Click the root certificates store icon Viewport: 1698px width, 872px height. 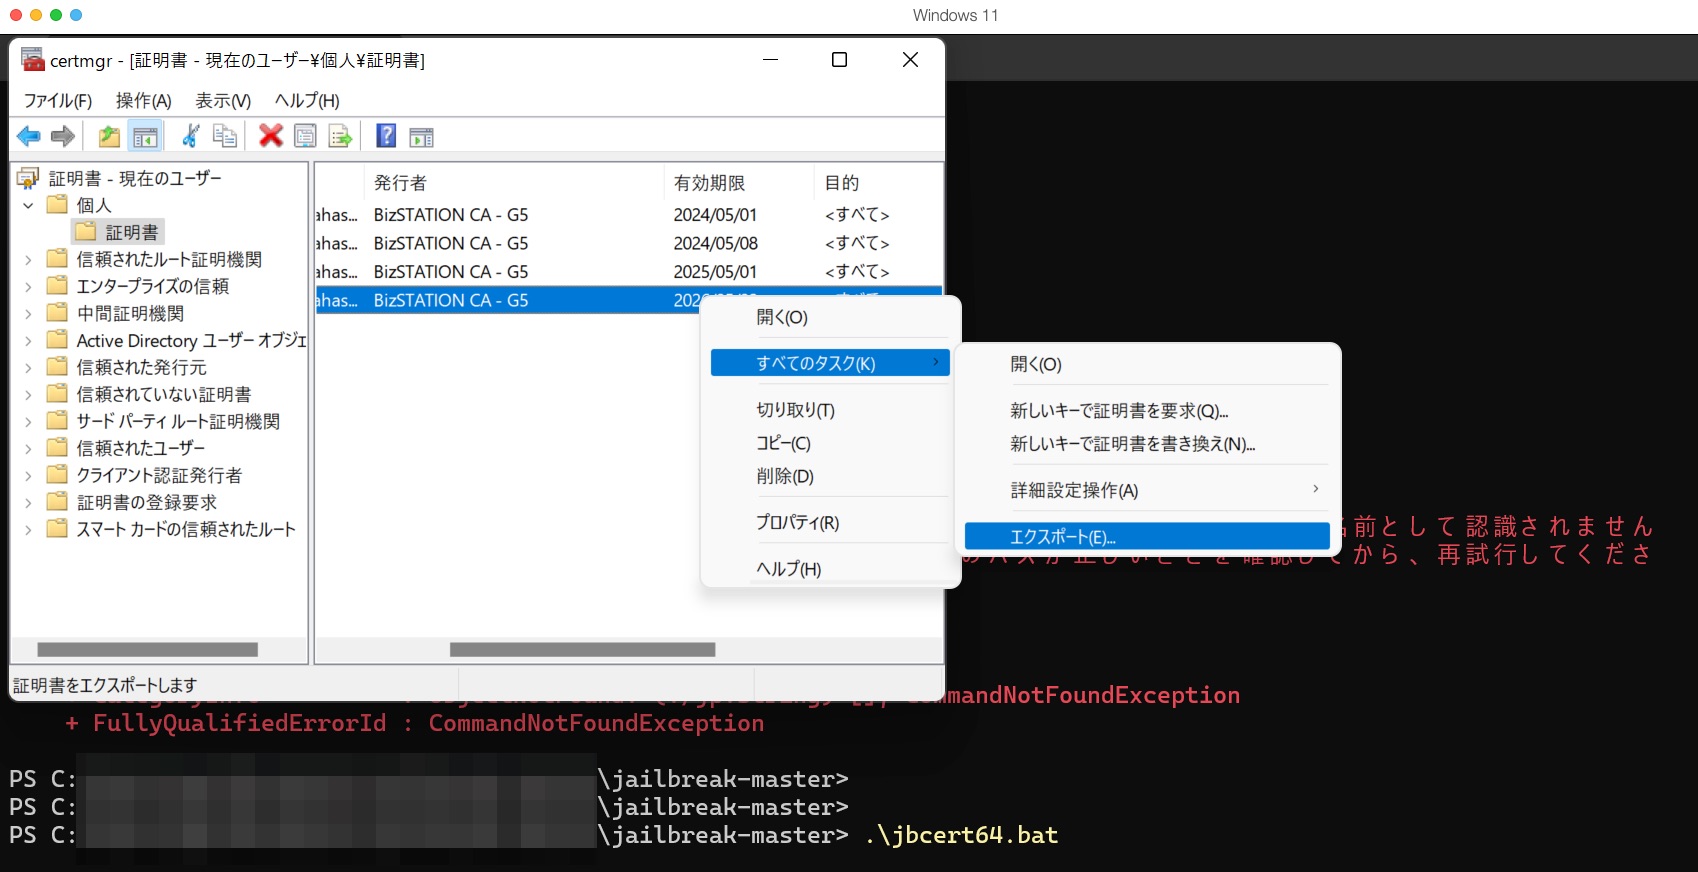pos(28,178)
